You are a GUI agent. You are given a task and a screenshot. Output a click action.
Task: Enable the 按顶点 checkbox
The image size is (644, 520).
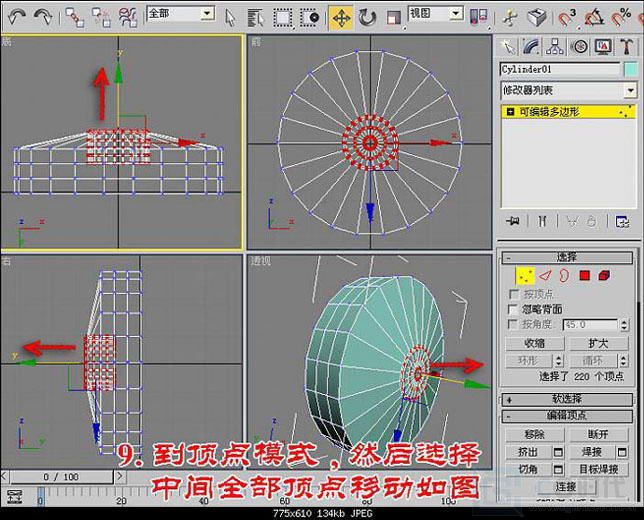(513, 295)
